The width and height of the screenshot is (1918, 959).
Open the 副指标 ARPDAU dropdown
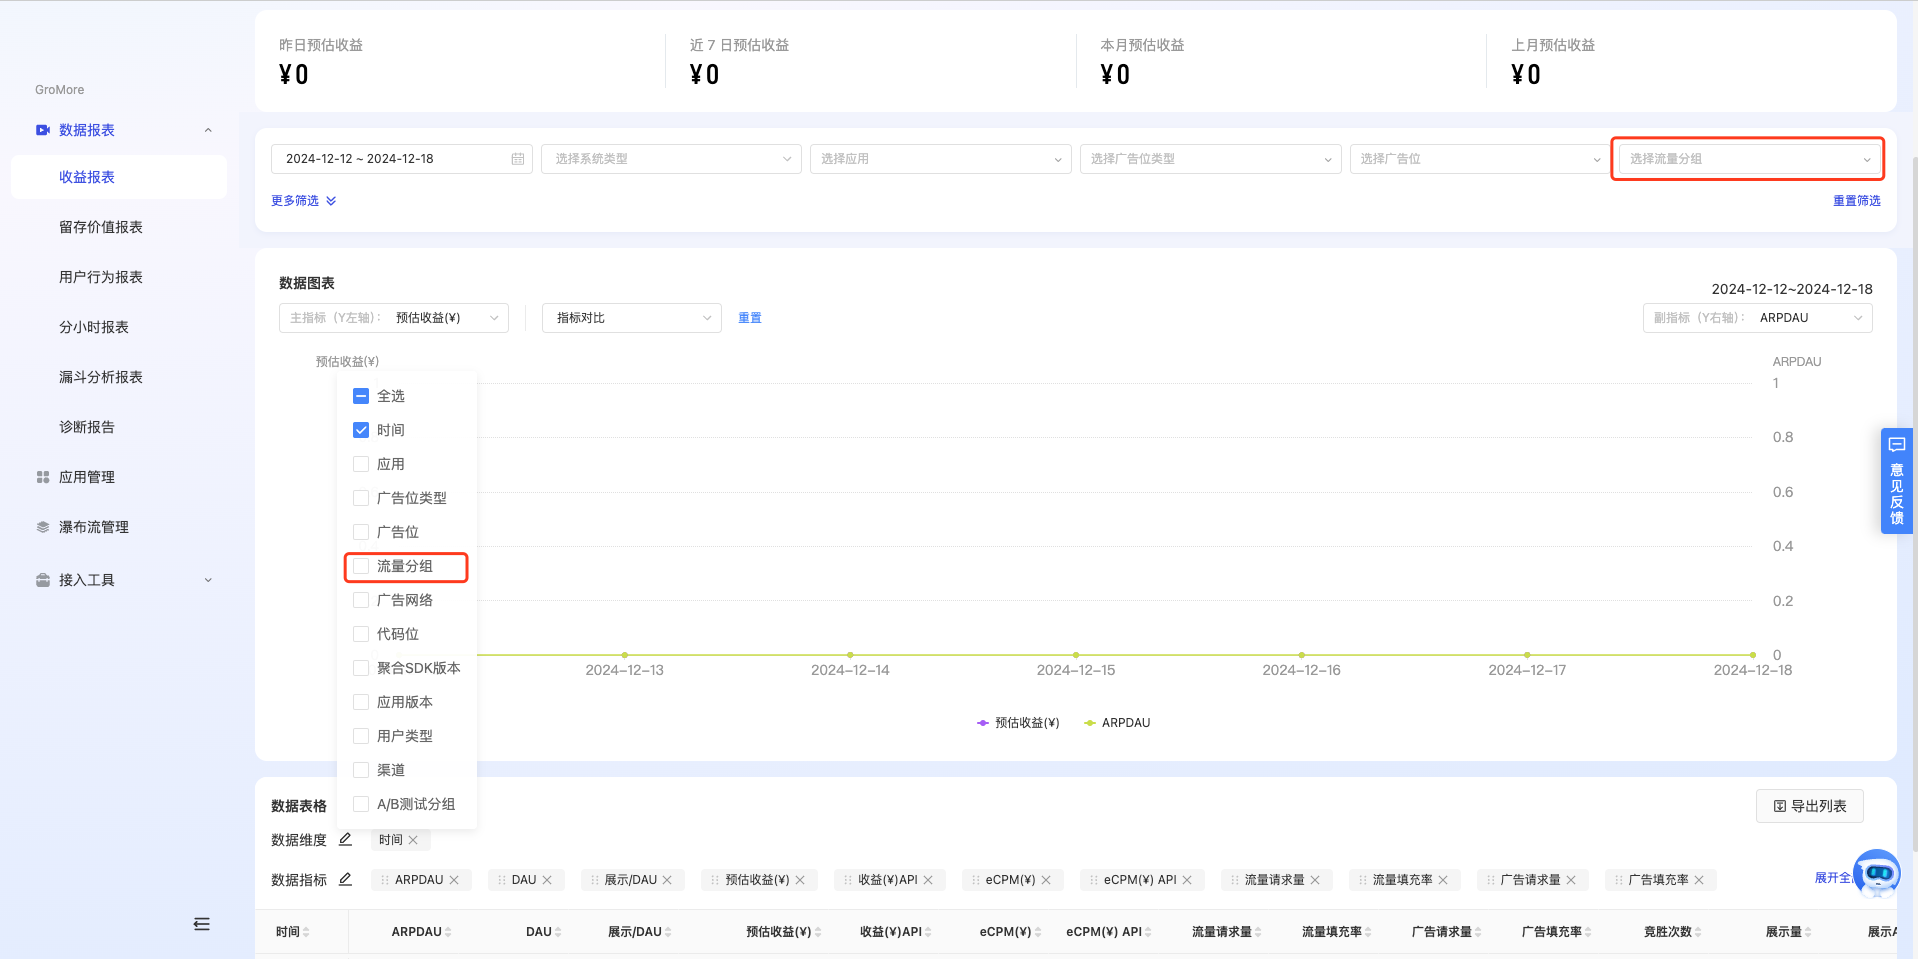[x=1758, y=318]
